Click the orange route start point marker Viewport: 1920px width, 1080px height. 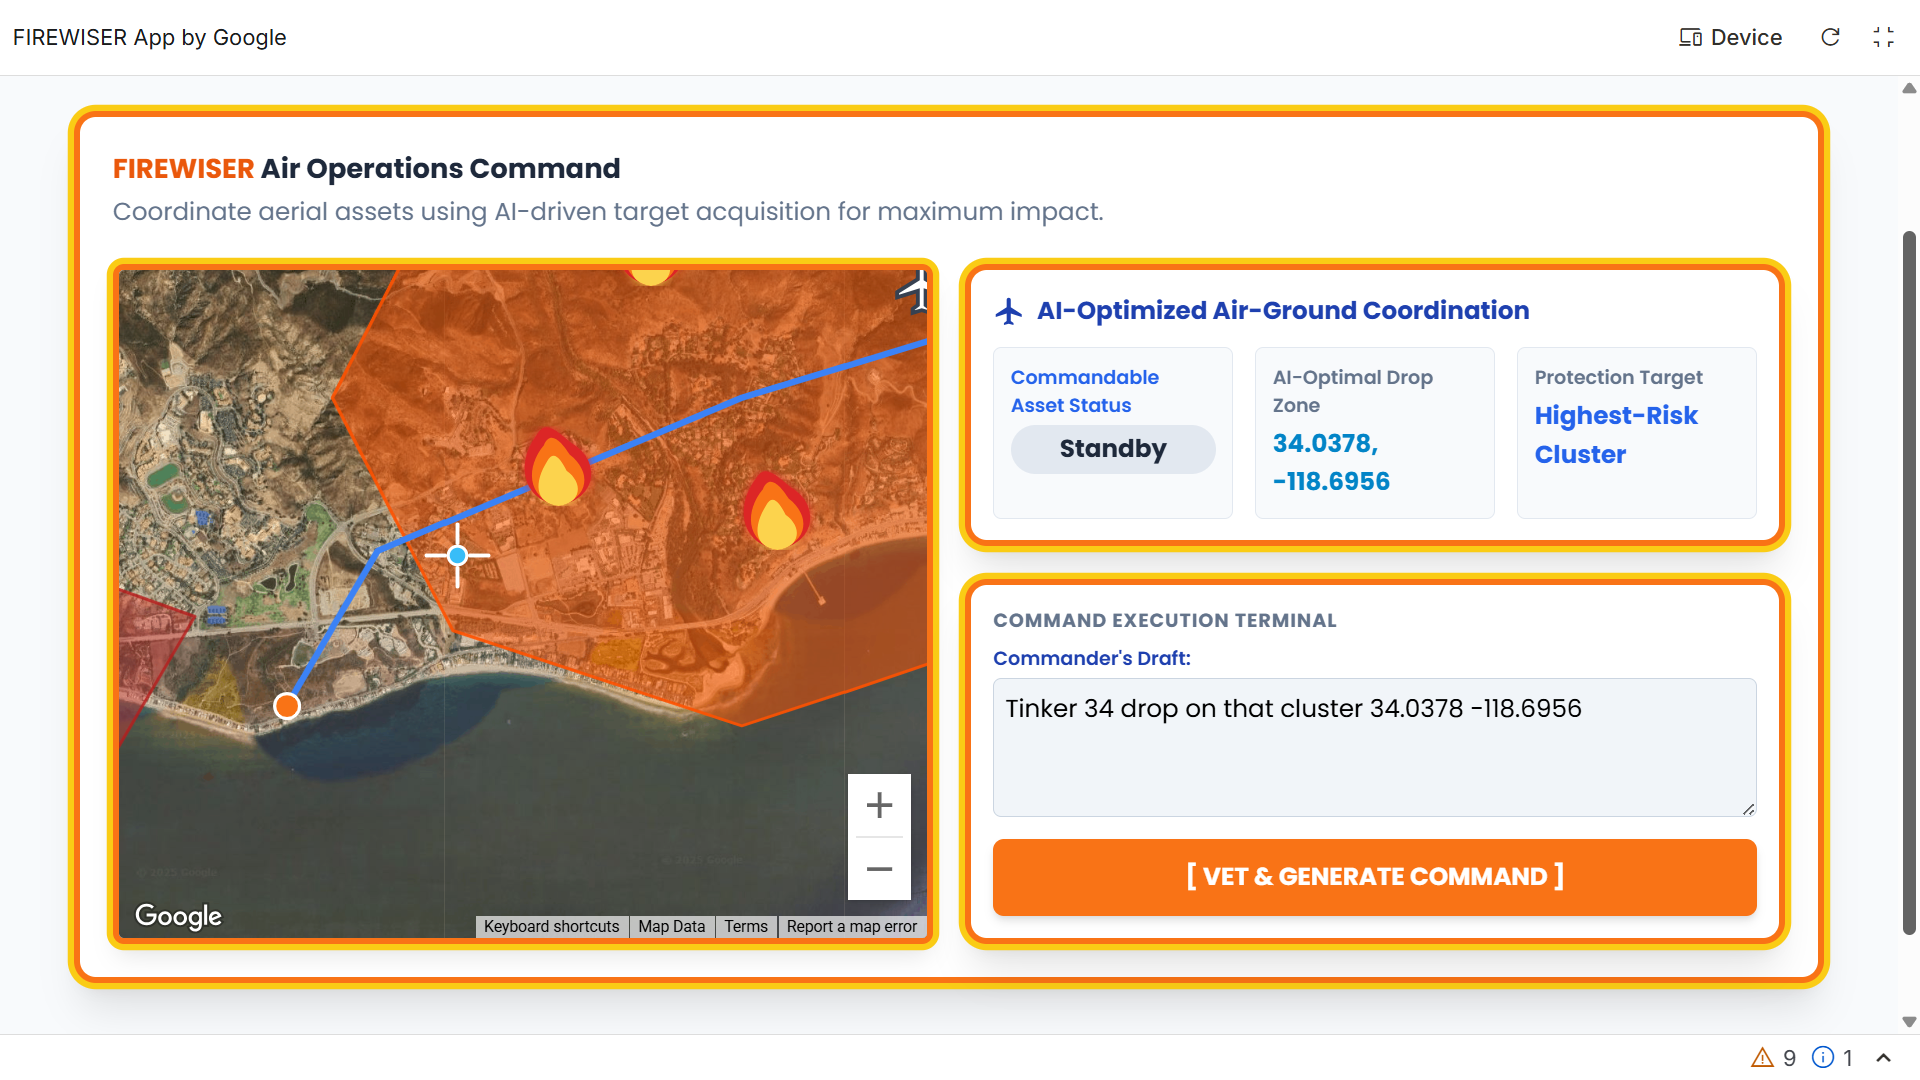point(287,706)
